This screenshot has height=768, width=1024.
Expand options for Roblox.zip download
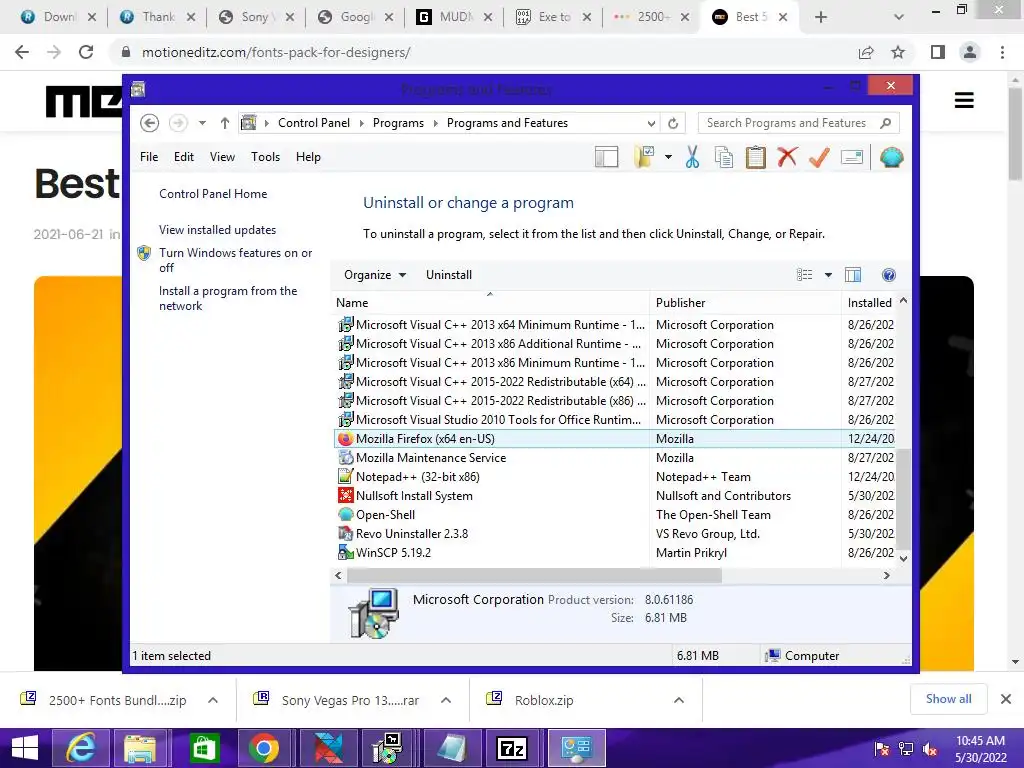(x=679, y=700)
